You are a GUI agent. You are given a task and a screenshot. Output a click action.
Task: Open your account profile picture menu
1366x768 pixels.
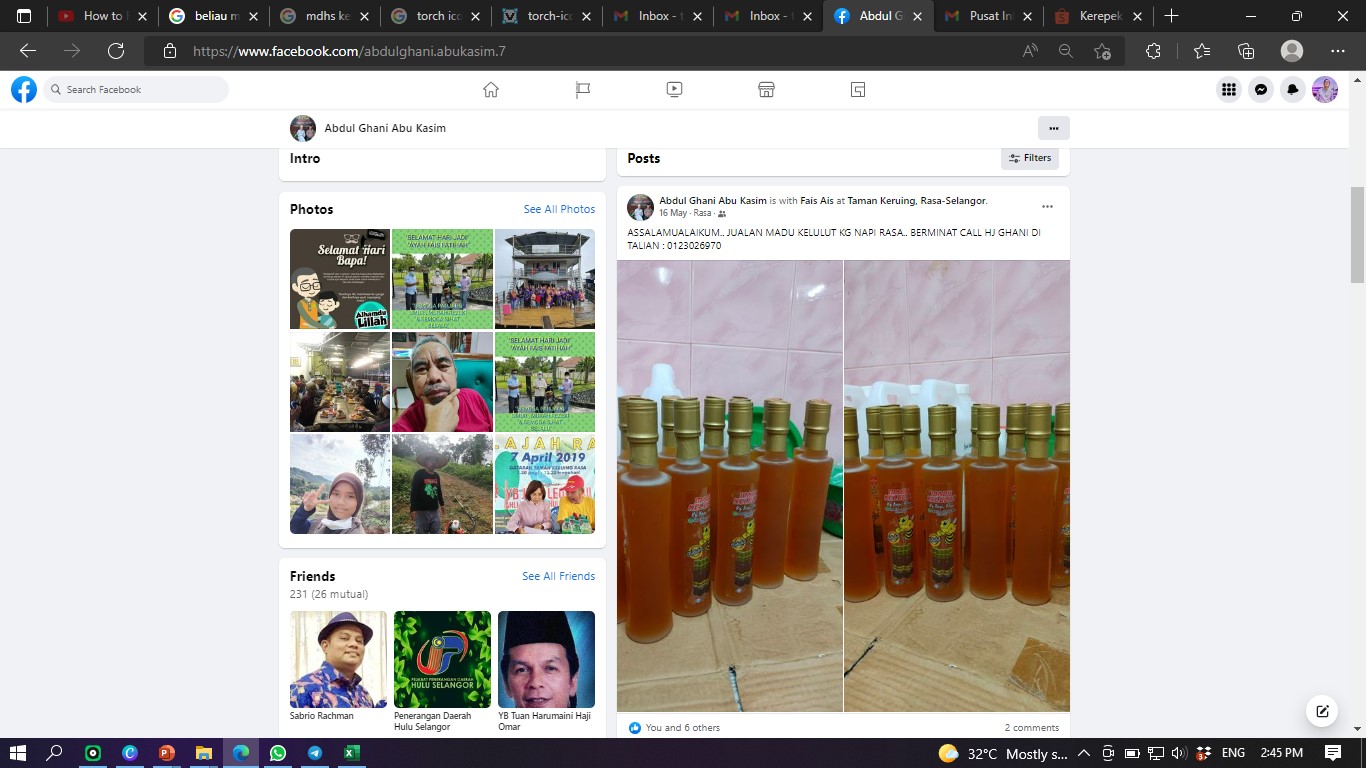pos(1325,90)
